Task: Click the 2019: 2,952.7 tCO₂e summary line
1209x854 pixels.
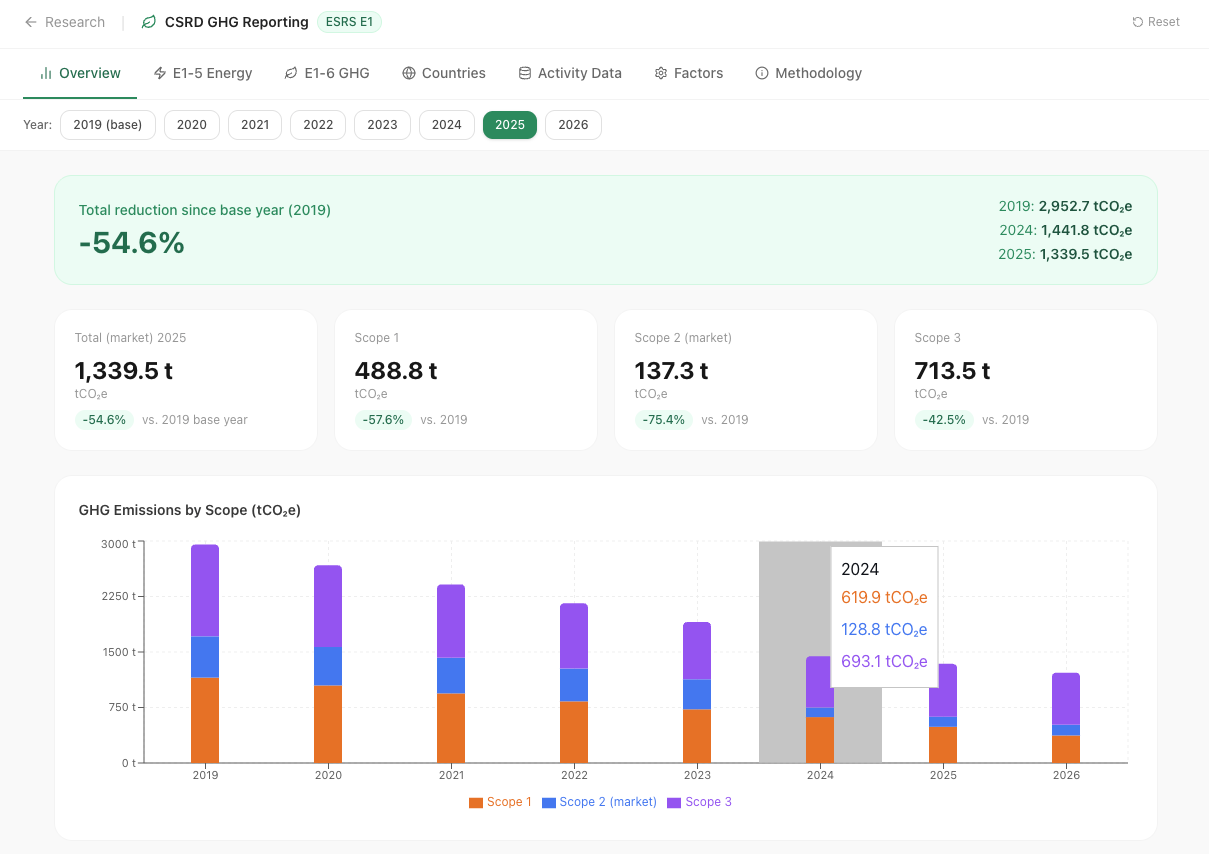Action: coord(1065,206)
